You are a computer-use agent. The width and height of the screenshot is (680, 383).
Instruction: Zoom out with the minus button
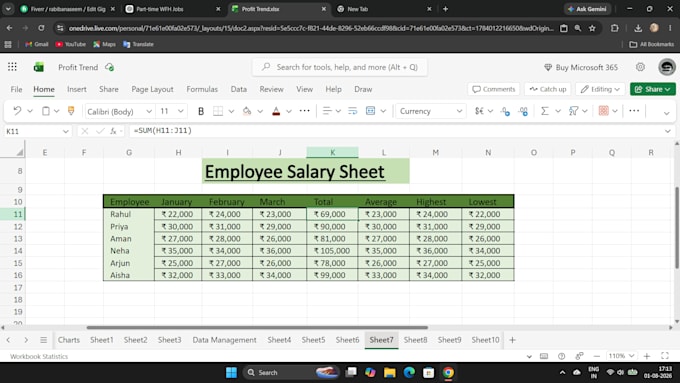click(x=597, y=356)
